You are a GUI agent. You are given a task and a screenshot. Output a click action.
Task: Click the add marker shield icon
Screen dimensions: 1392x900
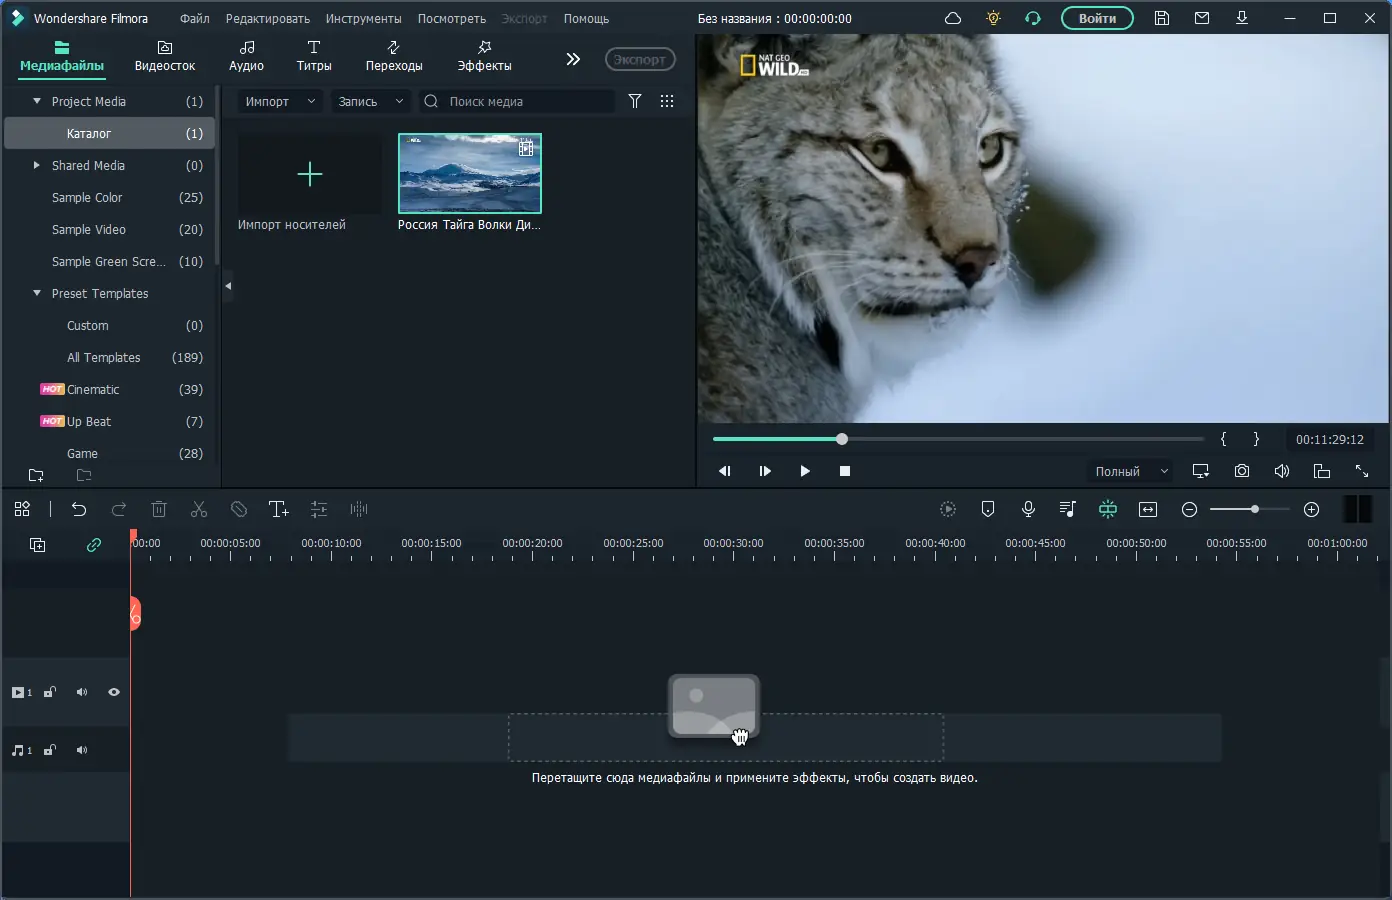pyautogui.click(x=988, y=509)
